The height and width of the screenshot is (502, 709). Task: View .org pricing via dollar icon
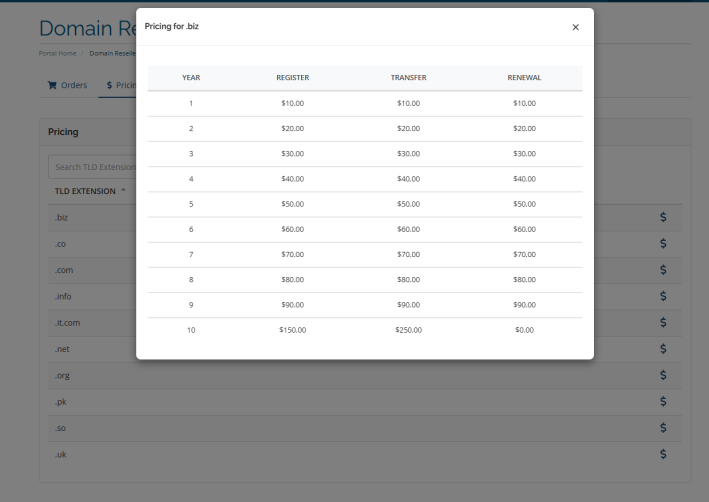(x=663, y=375)
